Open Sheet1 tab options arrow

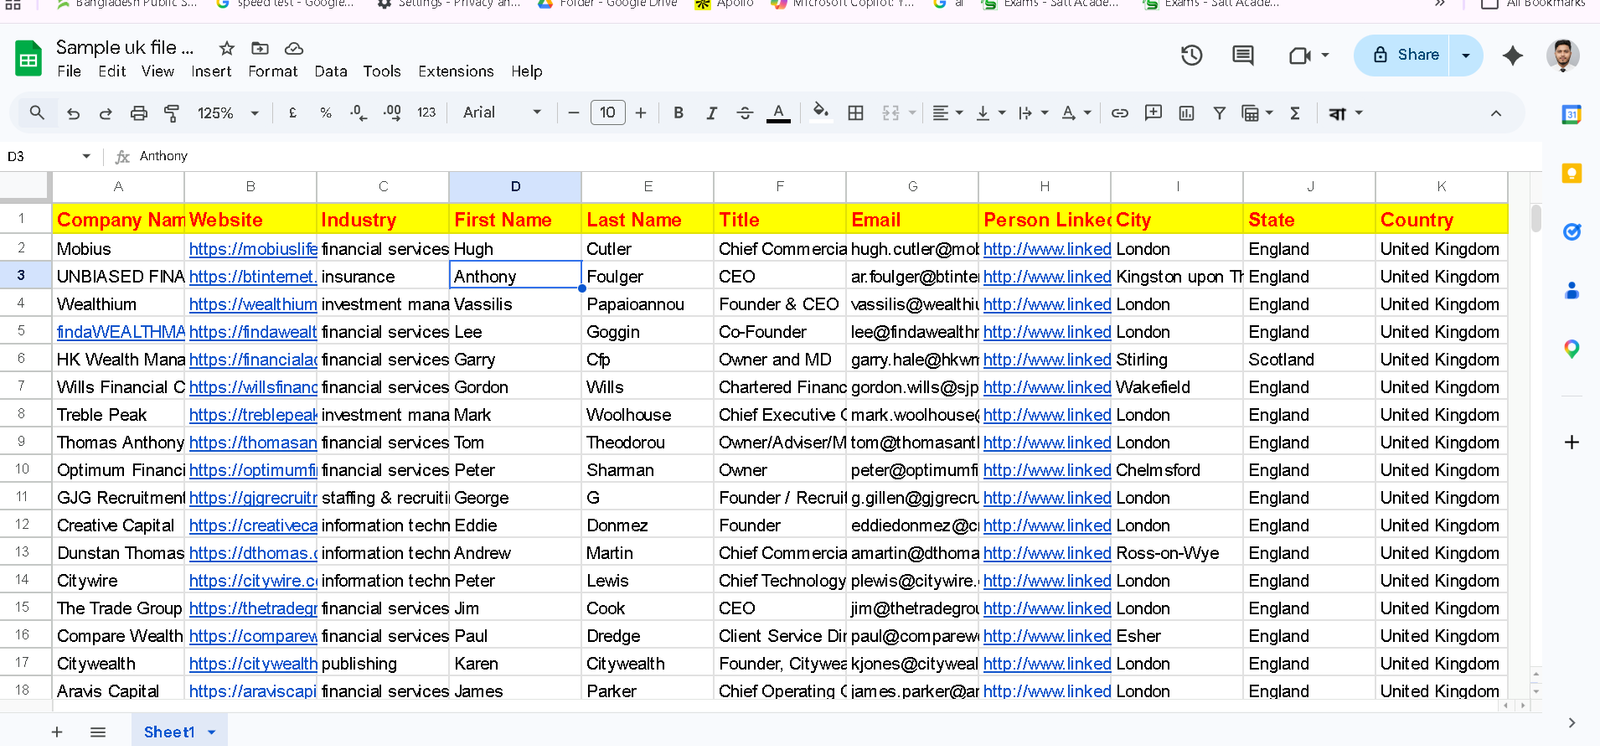tap(211, 732)
